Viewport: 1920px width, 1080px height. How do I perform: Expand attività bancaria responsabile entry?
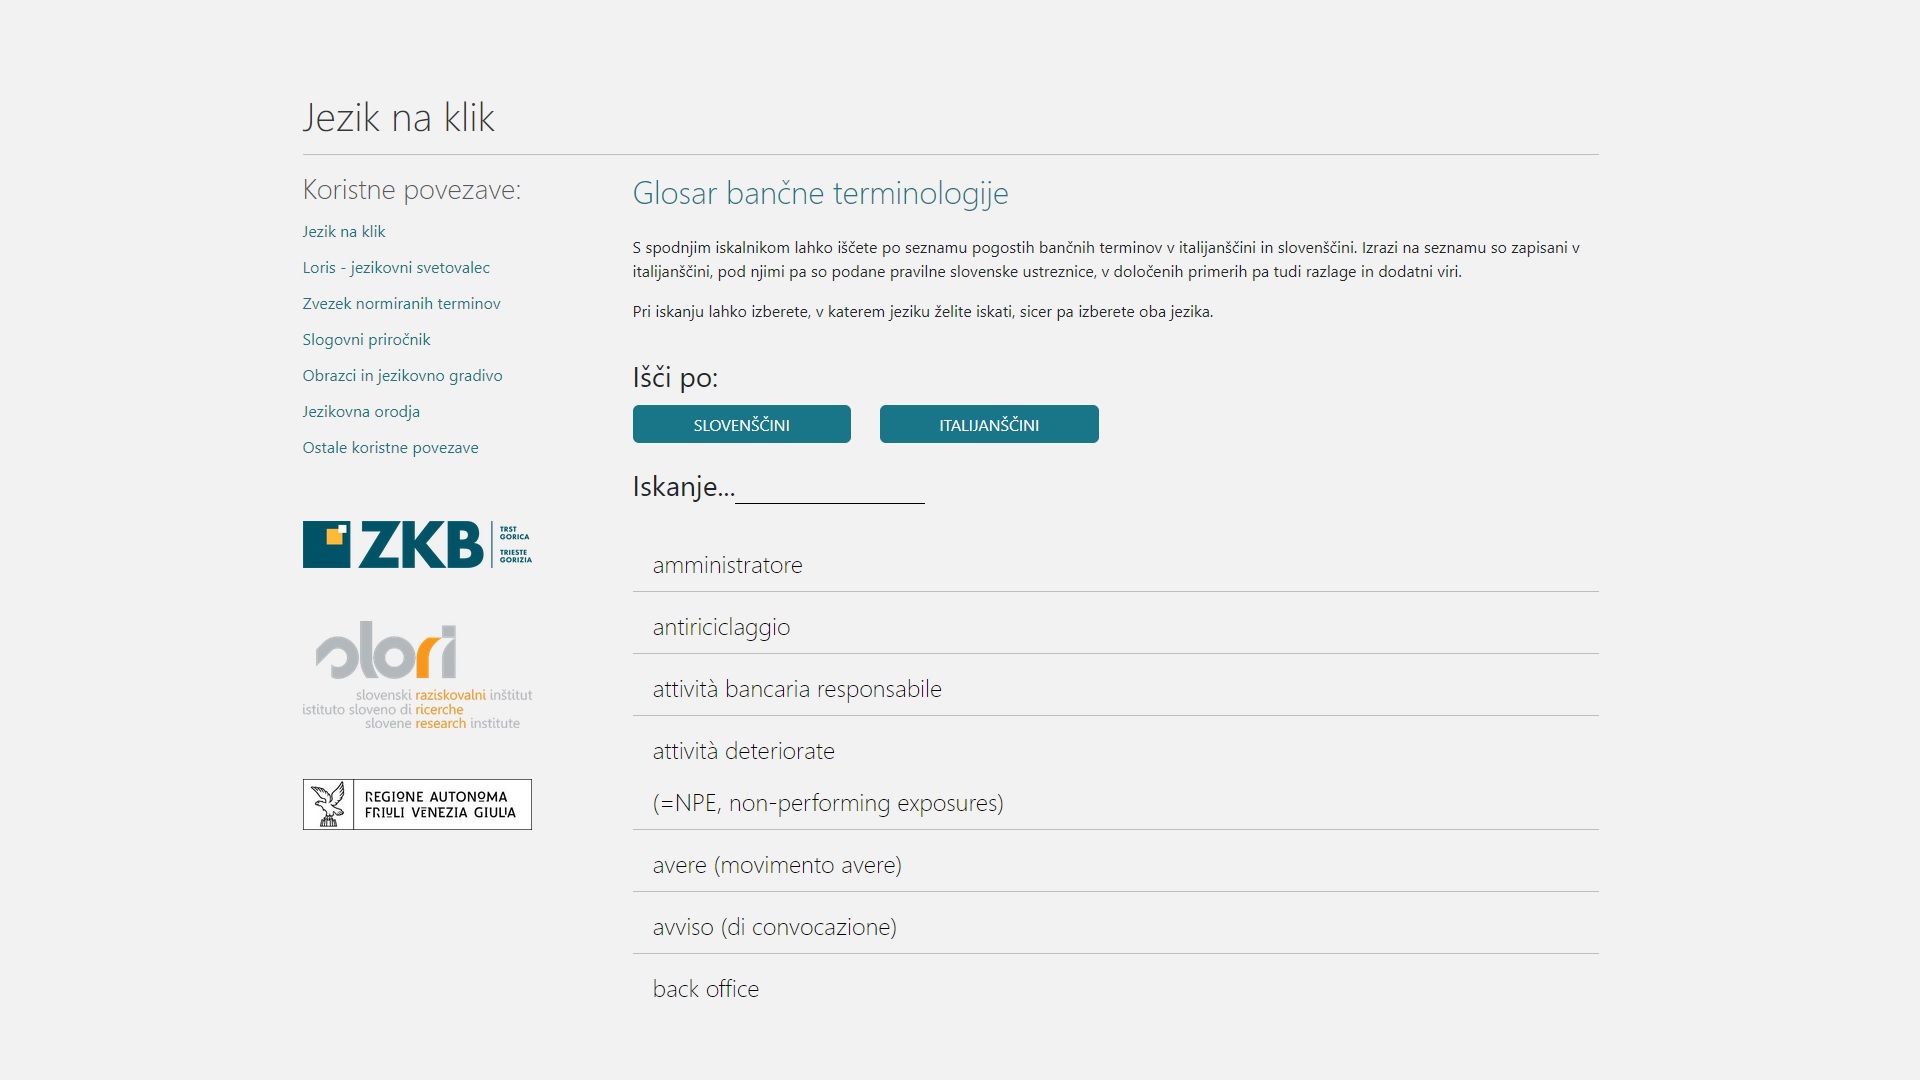pos(796,689)
